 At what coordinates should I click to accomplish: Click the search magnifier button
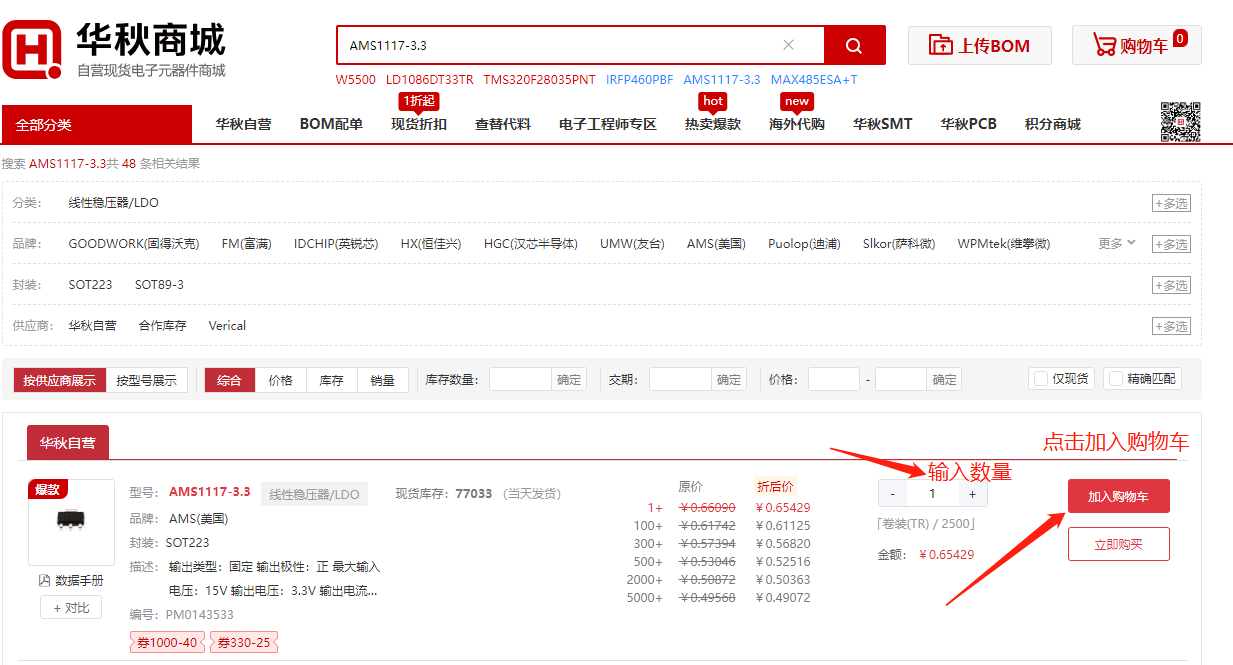coord(854,46)
